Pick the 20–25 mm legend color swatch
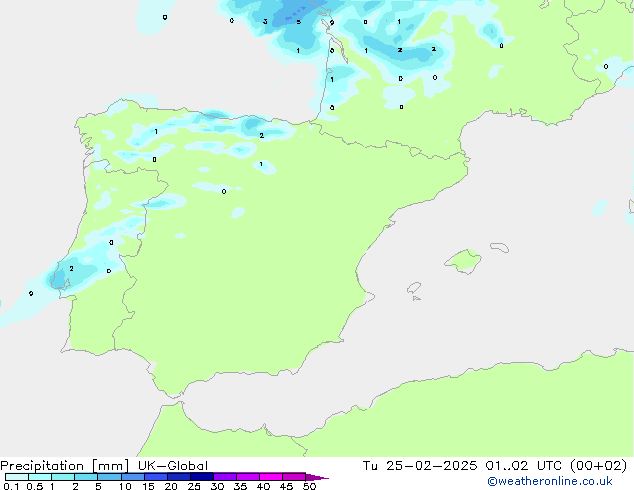 [179, 477]
